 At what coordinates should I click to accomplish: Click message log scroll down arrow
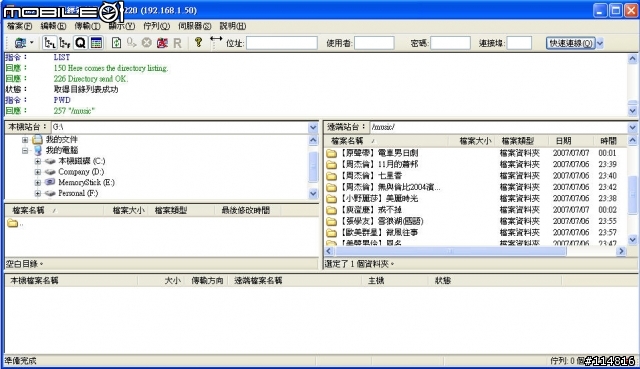(x=632, y=111)
